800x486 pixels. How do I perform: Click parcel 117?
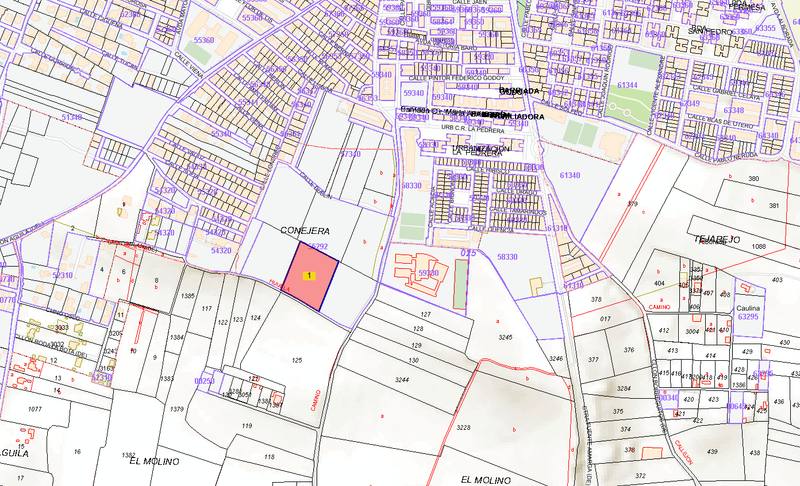207,309
